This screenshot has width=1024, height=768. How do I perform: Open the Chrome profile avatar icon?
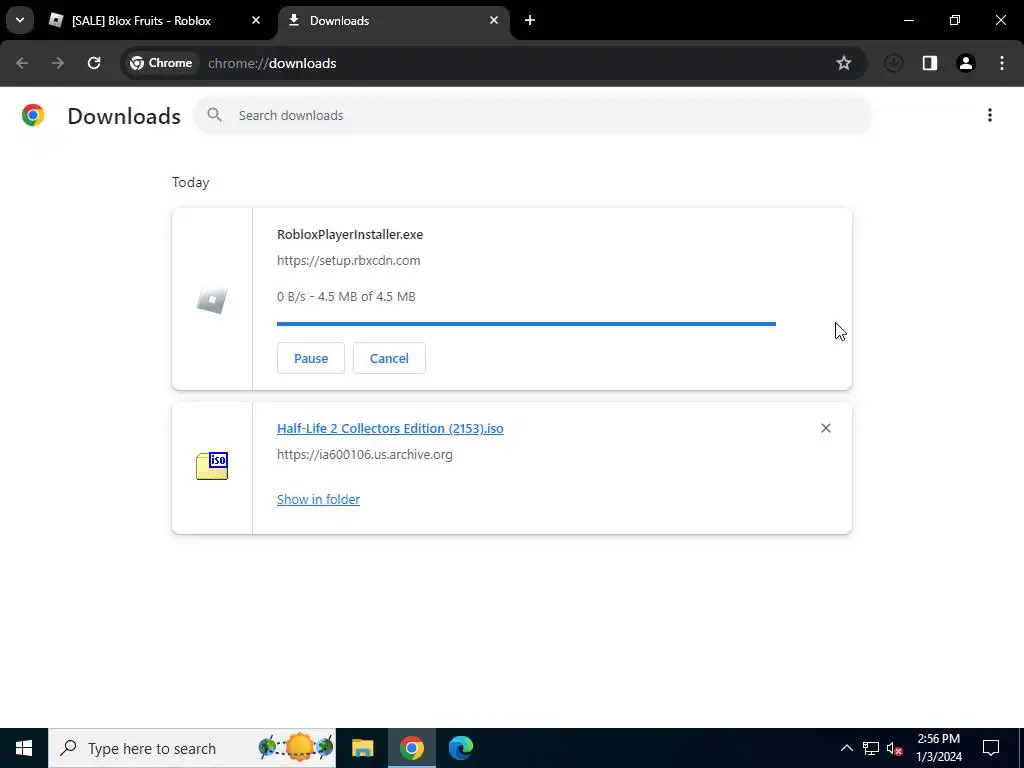[966, 63]
